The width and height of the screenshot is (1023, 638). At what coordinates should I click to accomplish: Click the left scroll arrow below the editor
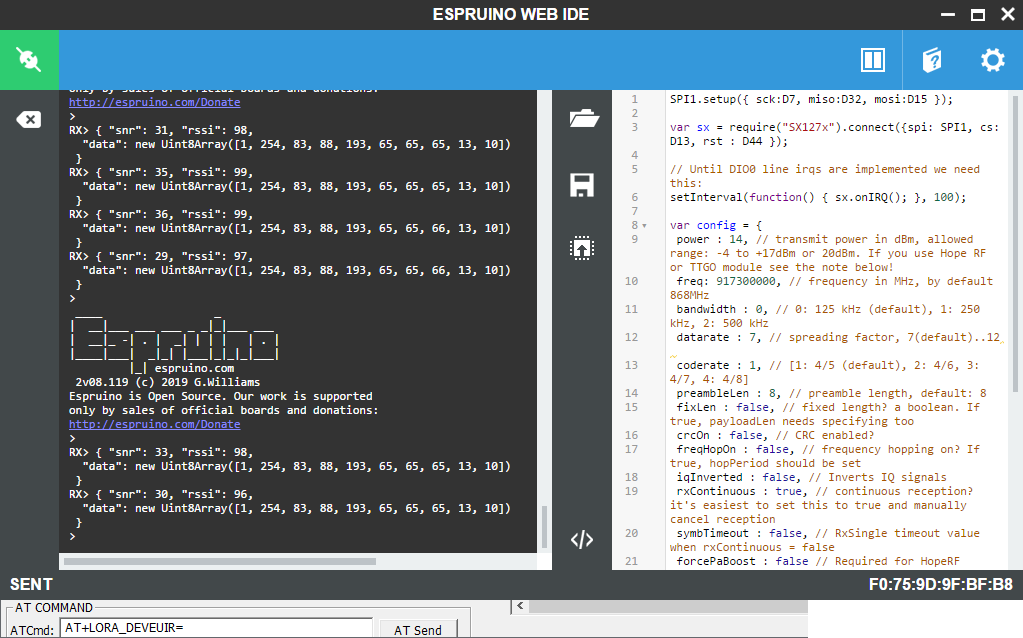pos(520,606)
